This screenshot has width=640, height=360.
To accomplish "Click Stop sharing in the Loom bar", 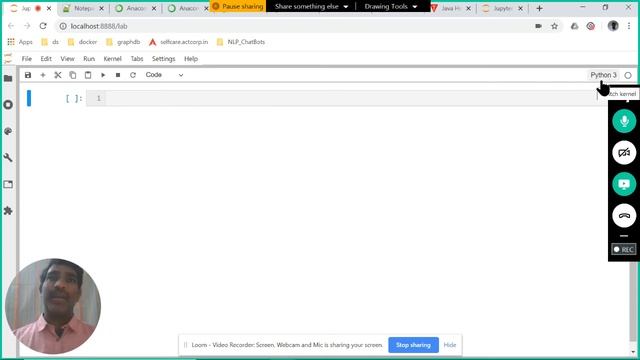I will pos(413,345).
